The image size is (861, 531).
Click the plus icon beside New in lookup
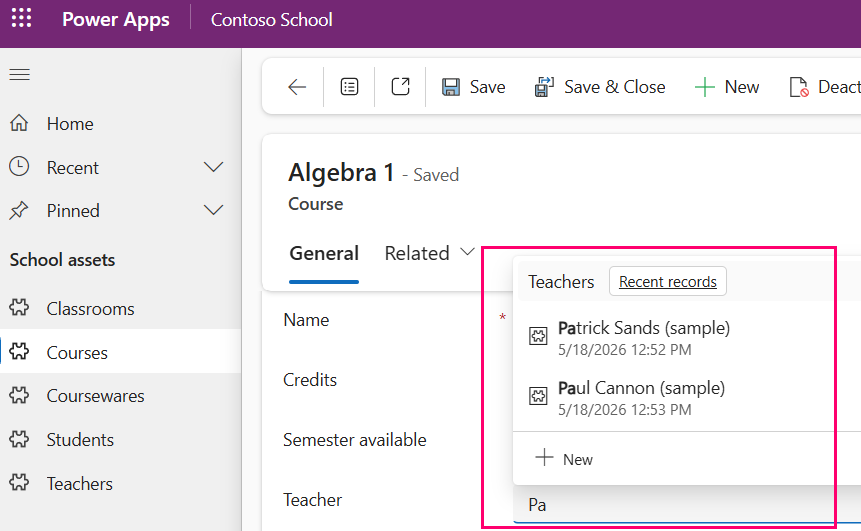pyautogui.click(x=544, y=457)
